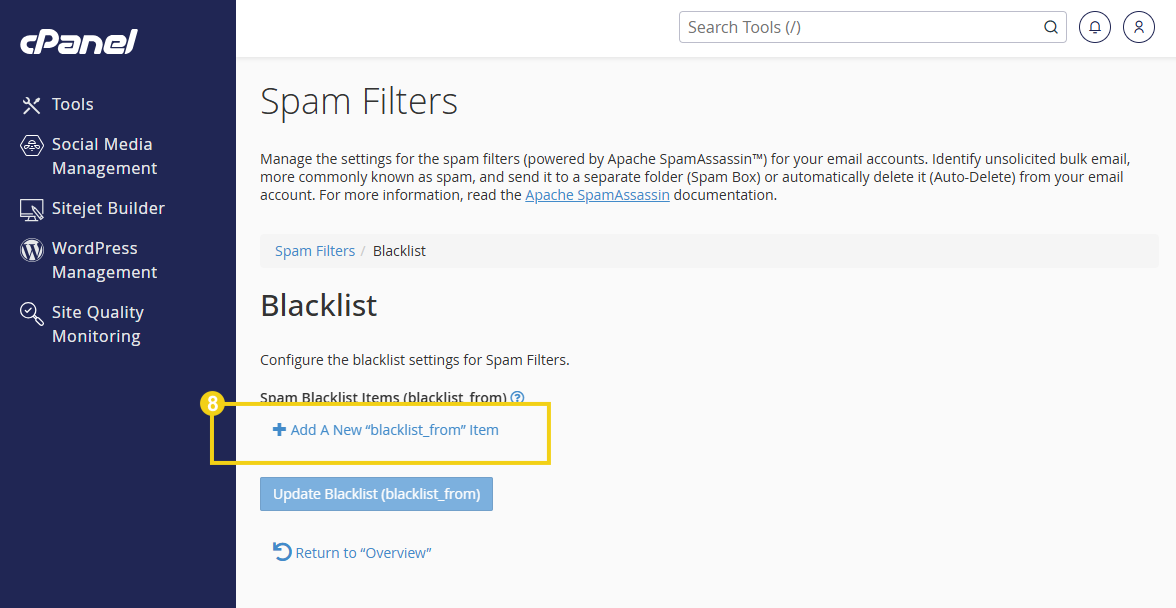This screenshot has width=1176, height=608.
Task: Click the Sitejet Builder icon
Action: coord(32,209)
